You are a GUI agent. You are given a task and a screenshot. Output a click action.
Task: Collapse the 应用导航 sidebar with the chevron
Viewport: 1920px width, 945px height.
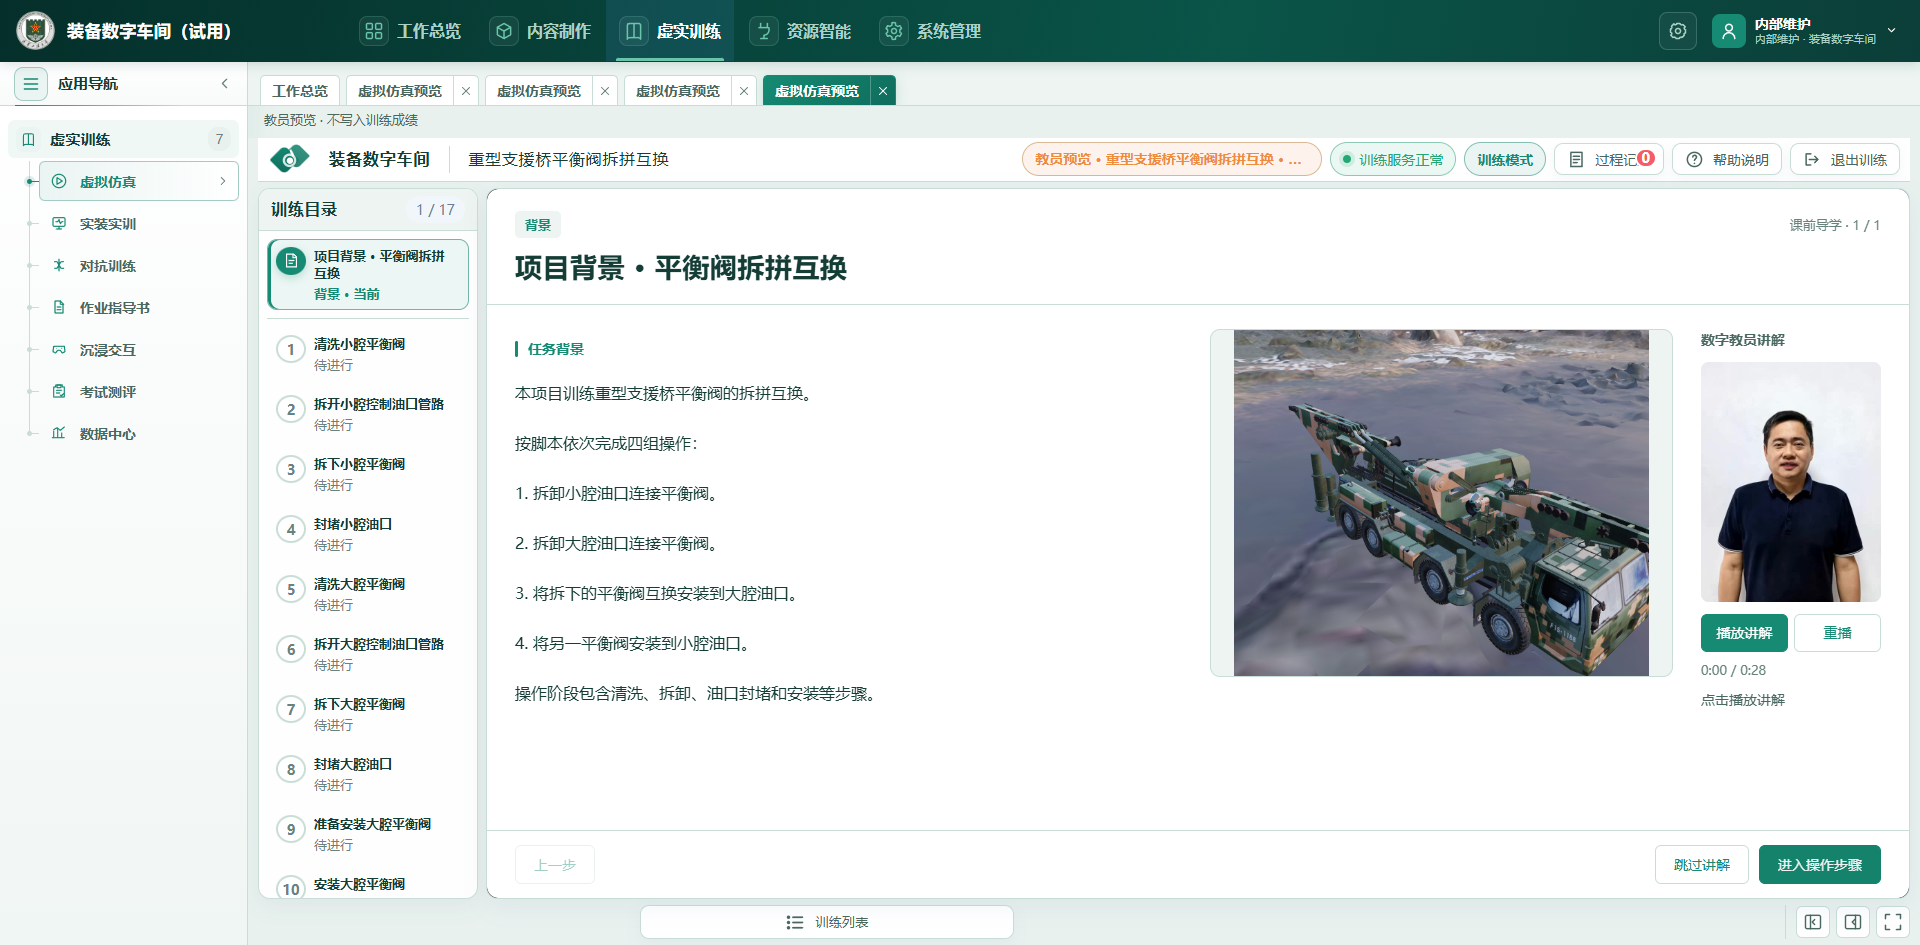[x=225, y=84]
